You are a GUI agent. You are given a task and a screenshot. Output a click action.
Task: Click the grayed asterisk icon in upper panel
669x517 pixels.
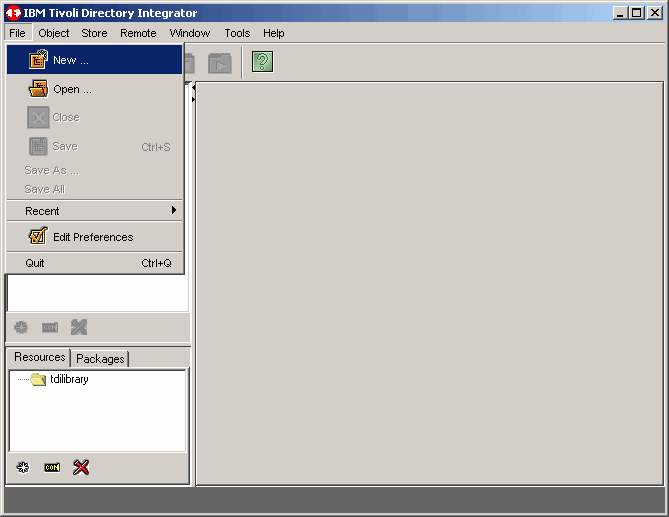pyautogui.click(x=21, y=327)
